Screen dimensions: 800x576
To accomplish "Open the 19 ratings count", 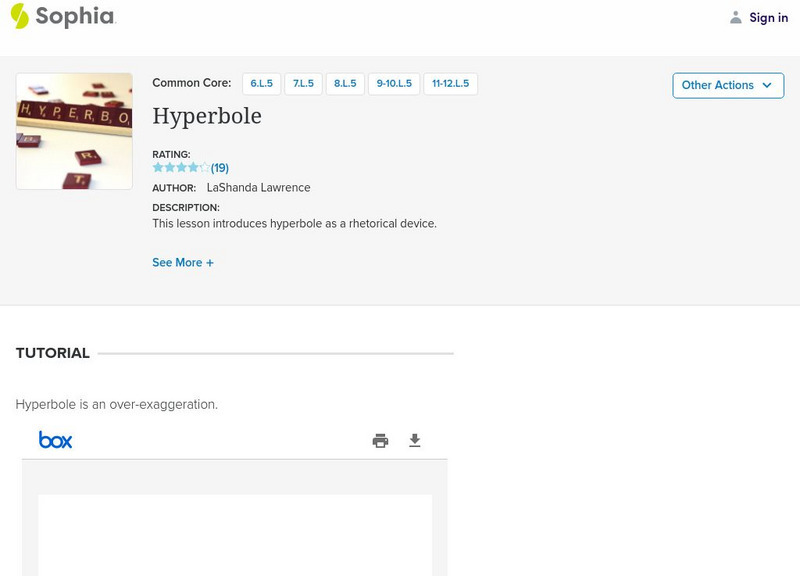I will coord(220,168).
